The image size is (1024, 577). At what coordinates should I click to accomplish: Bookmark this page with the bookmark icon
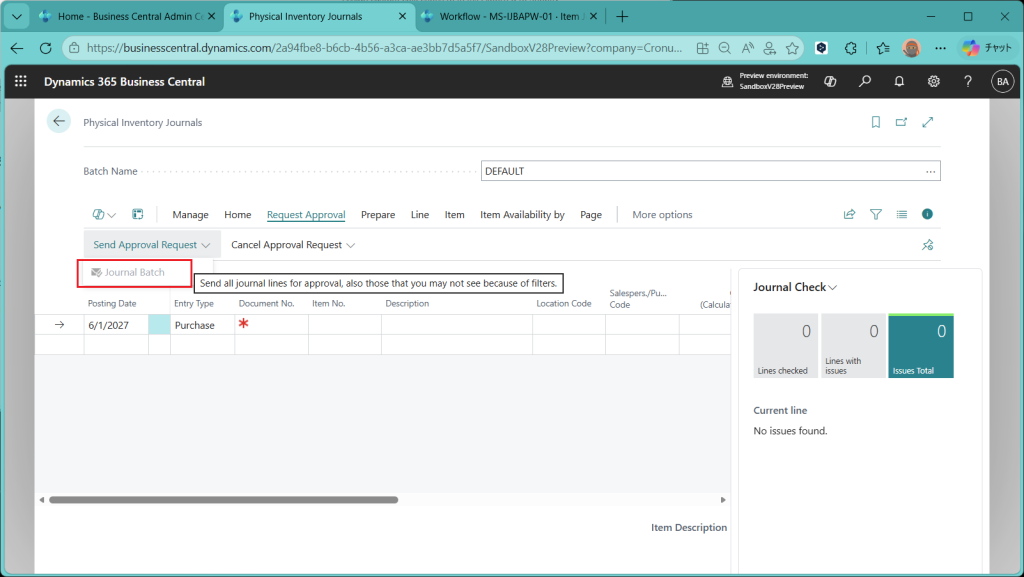(x=876, y=122)
